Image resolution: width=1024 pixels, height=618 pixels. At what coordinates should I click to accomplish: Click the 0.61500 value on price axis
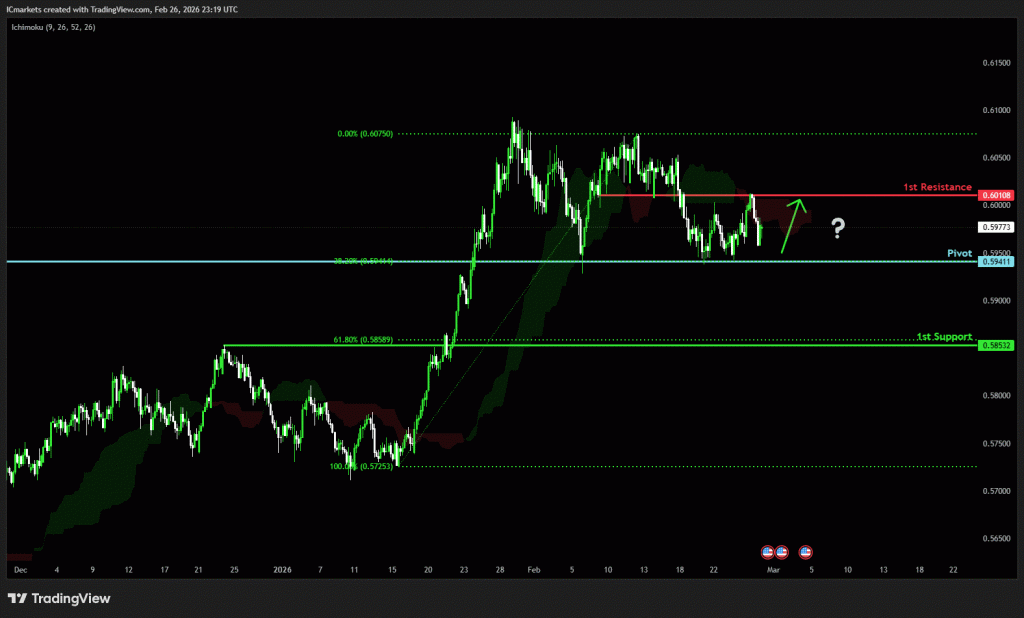tap(997, 62)
